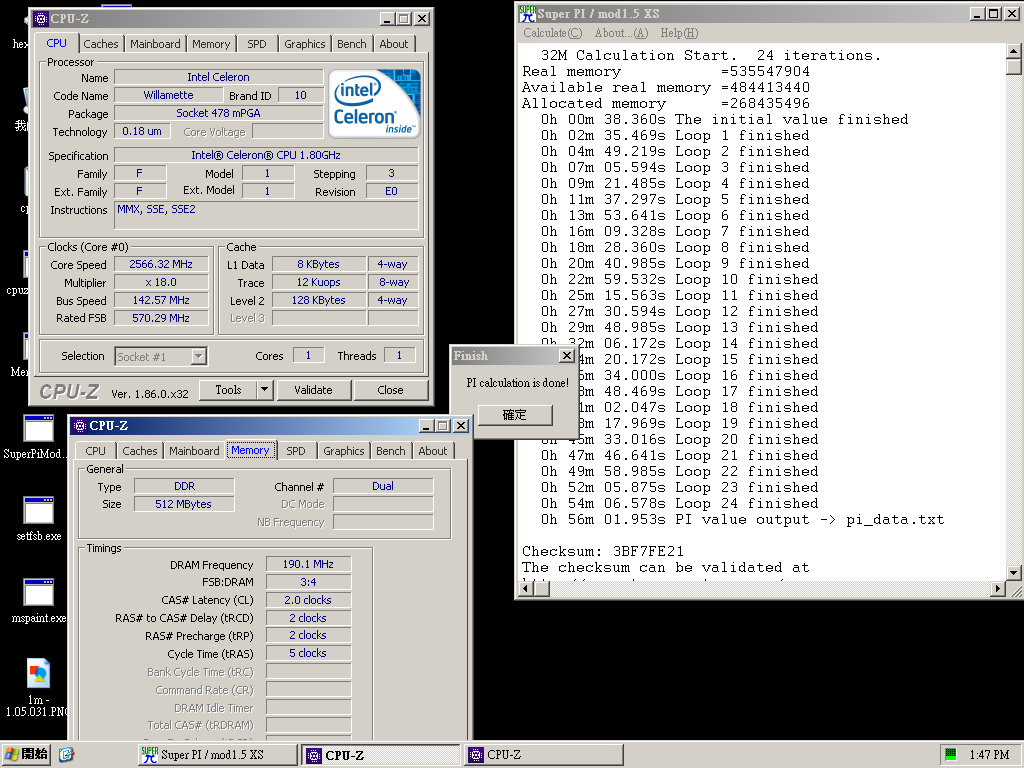Click the Core Speed 2566.32 MHz value
Image resolution: width=1024 pixels, height=768 pixels.
[x=161, y=264]
